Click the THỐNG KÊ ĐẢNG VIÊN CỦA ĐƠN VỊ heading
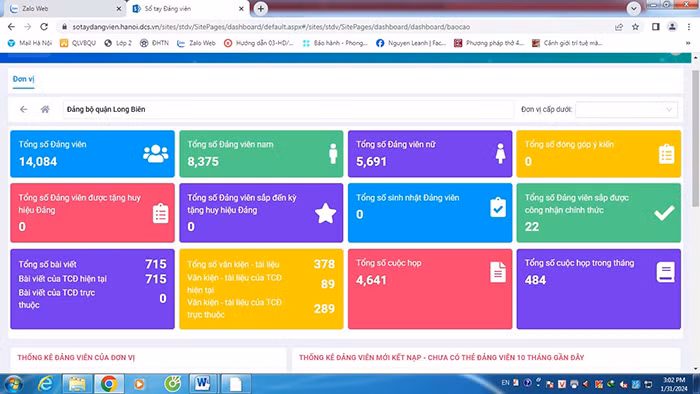700x394 pixels. click(x=76, y=357)
